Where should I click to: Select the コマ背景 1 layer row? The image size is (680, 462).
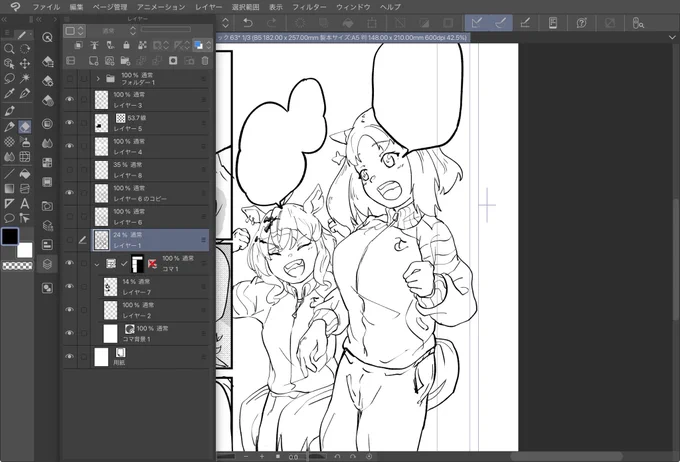(154, 334)
